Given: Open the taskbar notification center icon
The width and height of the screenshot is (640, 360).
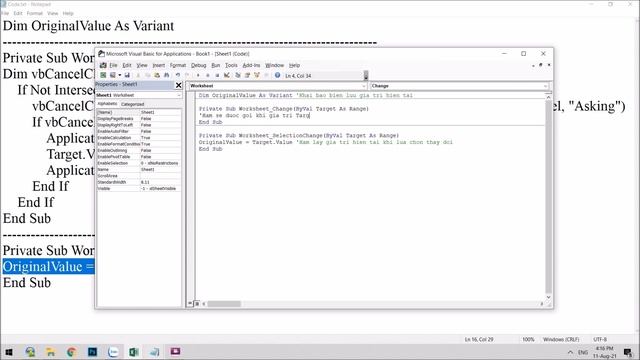Looking at the screenshot, I should pyautogui.click(x=628, y=352).
